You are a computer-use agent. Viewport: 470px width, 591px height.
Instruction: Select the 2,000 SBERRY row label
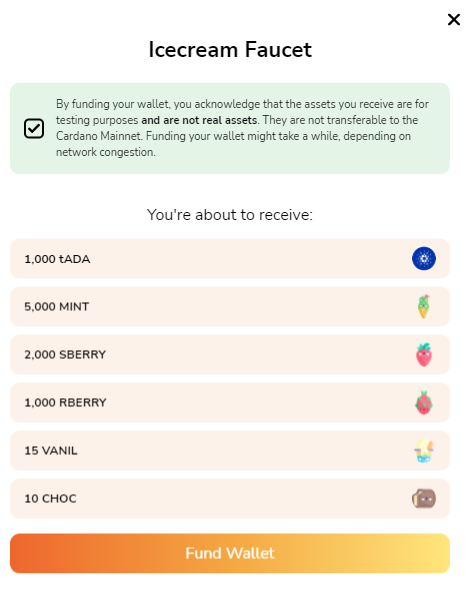click(x=65, y=355)
